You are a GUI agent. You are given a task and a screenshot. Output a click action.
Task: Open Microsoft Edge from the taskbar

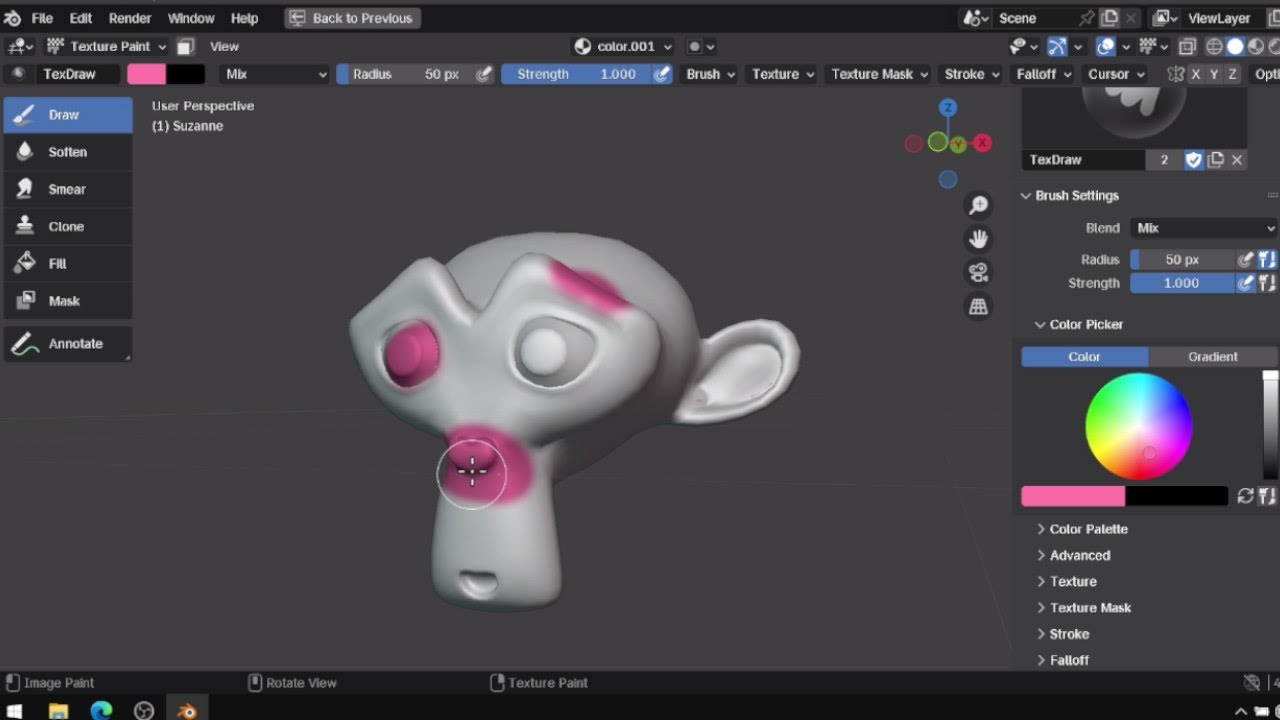pyautogui.click(x=101, y=710)
